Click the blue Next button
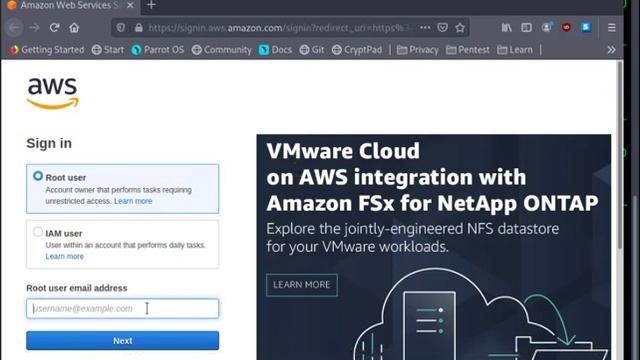This screenshot has height=360, width=640. (x=122, y=340)
